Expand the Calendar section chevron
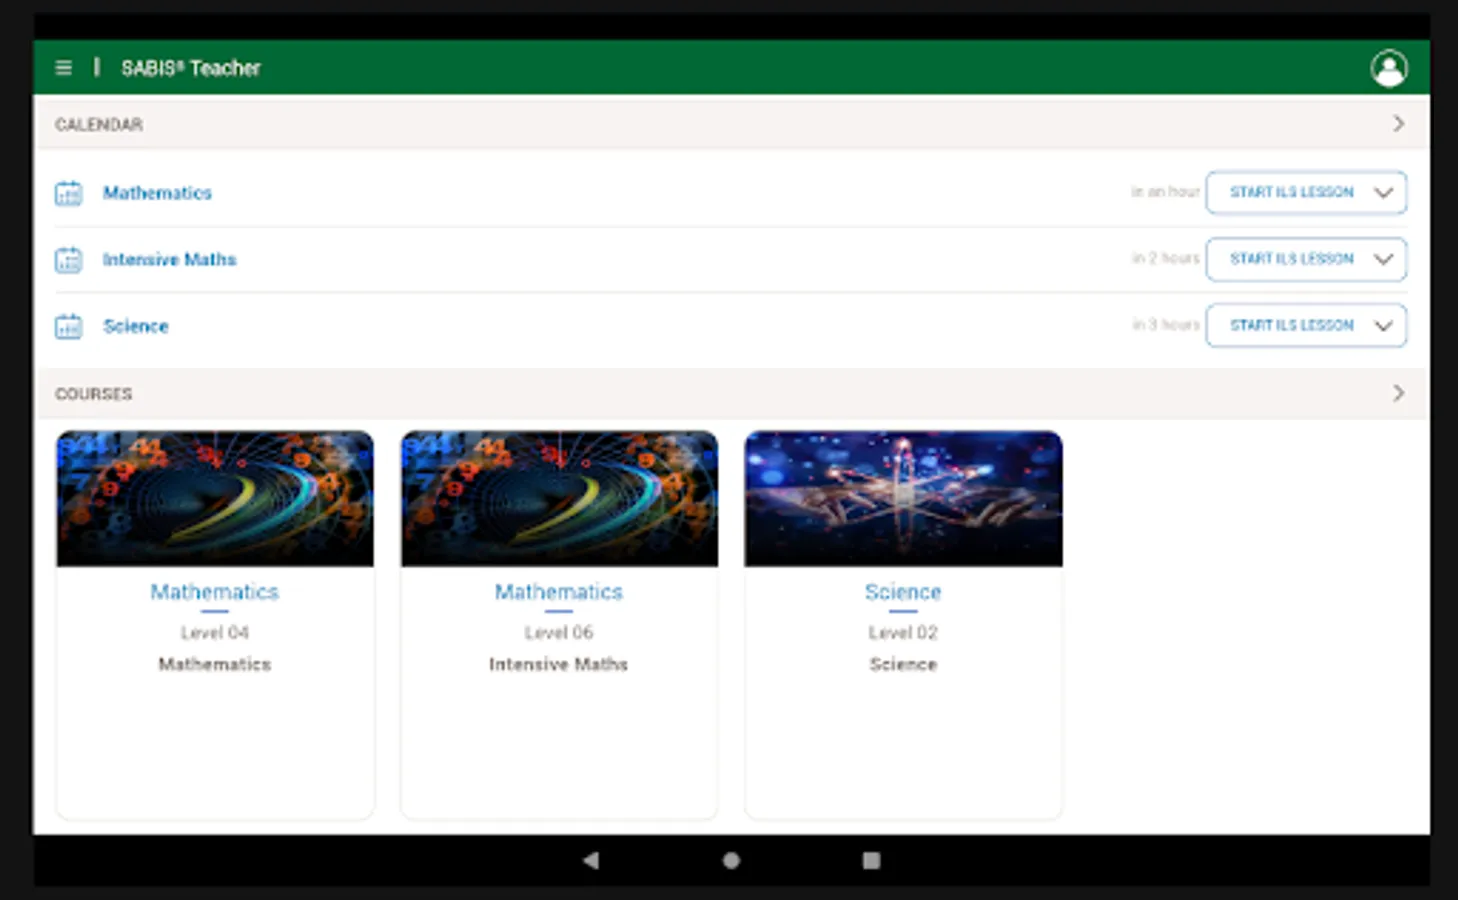This screenshot has height=900, width=1458. [1398, 124]
